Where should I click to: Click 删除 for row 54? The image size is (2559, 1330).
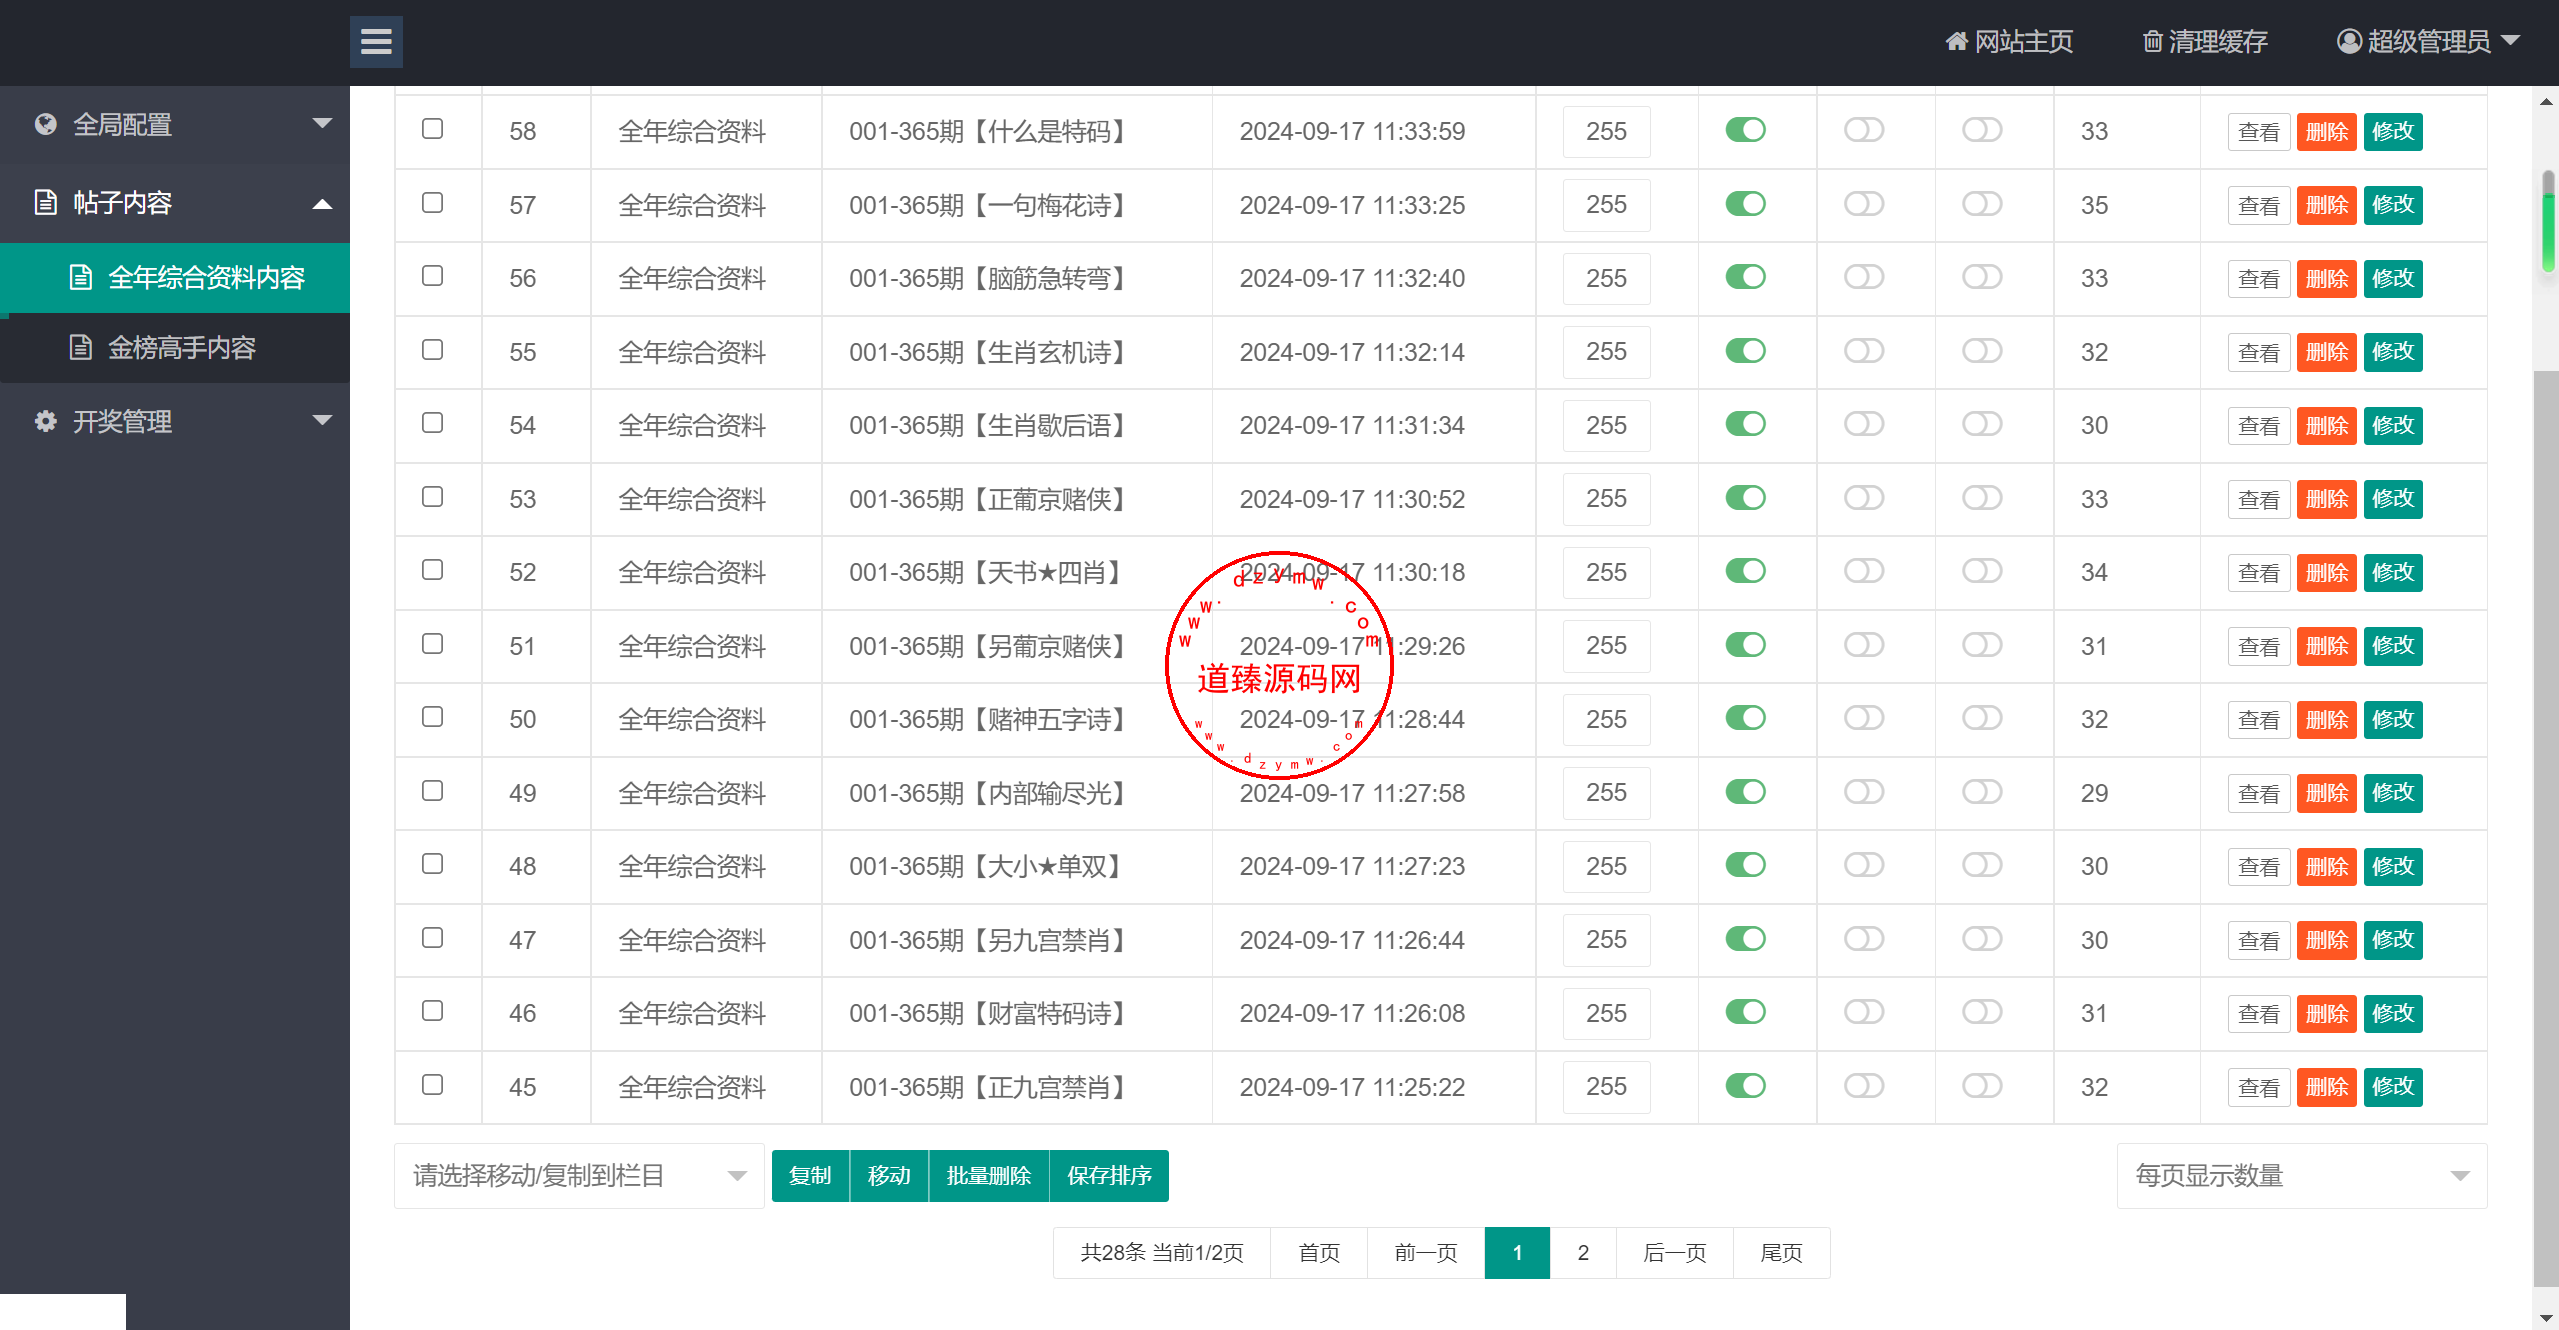coord(2327,425)
